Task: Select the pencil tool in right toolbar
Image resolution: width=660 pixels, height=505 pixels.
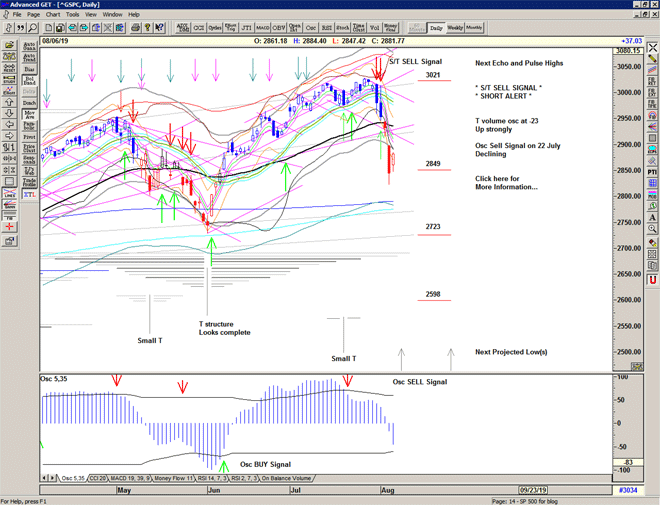Action: (652, 58)
